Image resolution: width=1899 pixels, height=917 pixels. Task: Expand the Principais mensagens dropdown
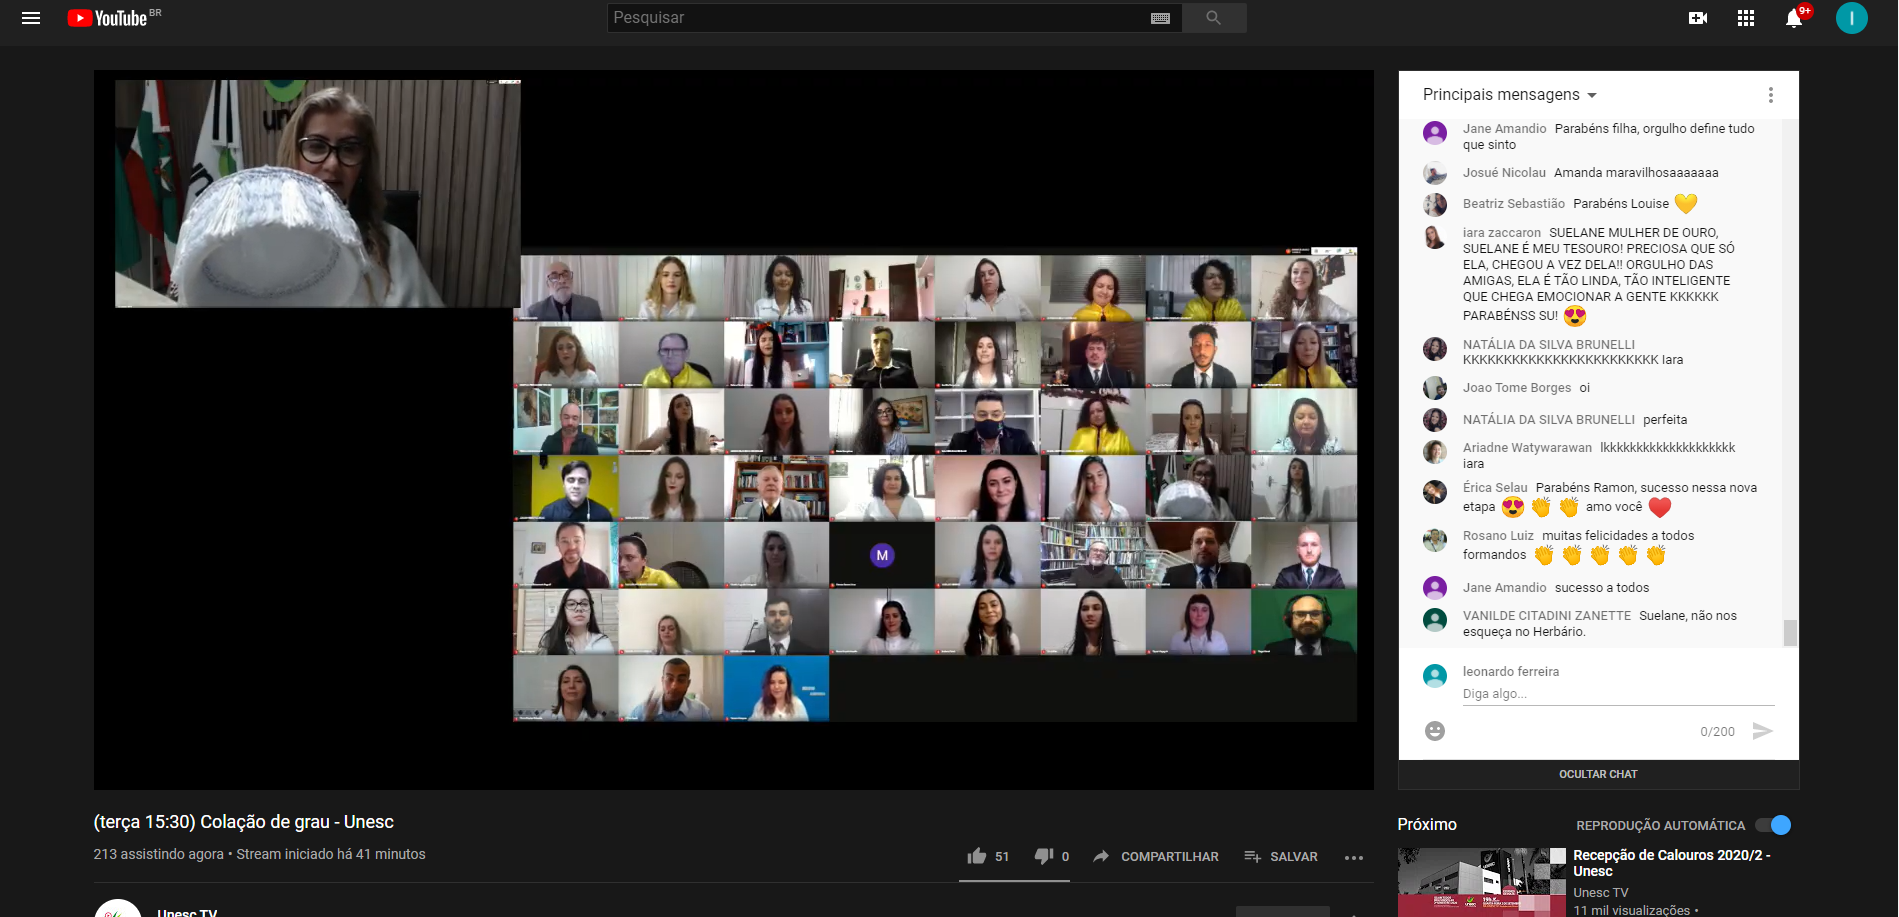pos(1509,95)
